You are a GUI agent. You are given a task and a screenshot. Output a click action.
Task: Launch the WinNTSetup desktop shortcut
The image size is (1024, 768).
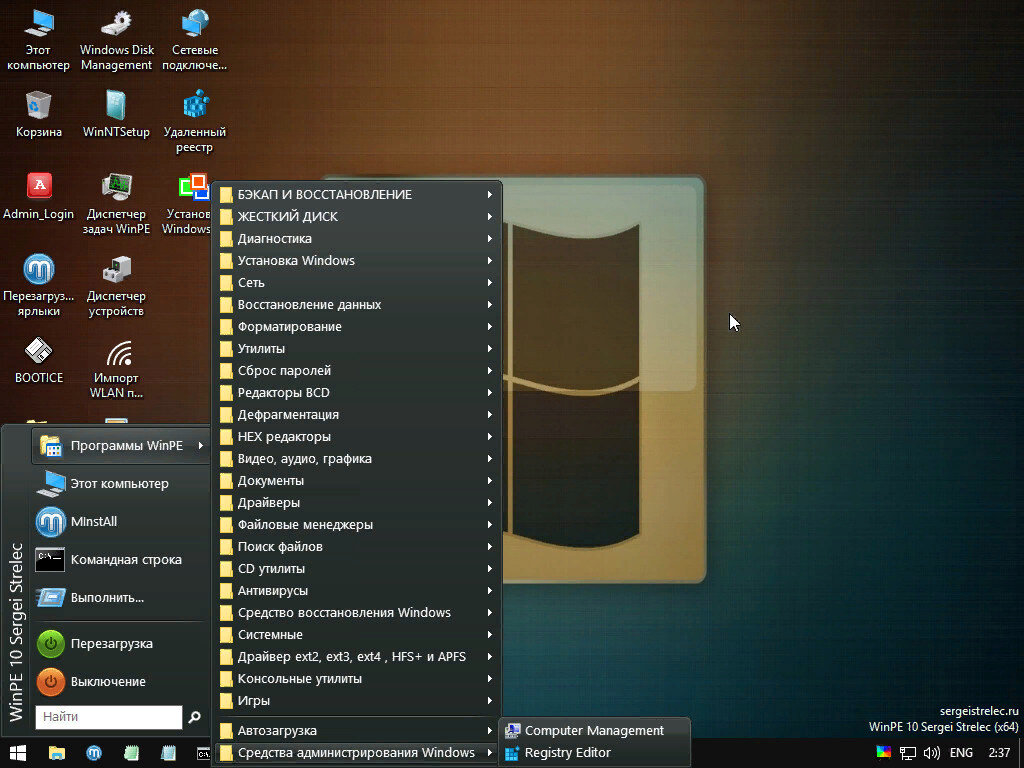(116, 114)
